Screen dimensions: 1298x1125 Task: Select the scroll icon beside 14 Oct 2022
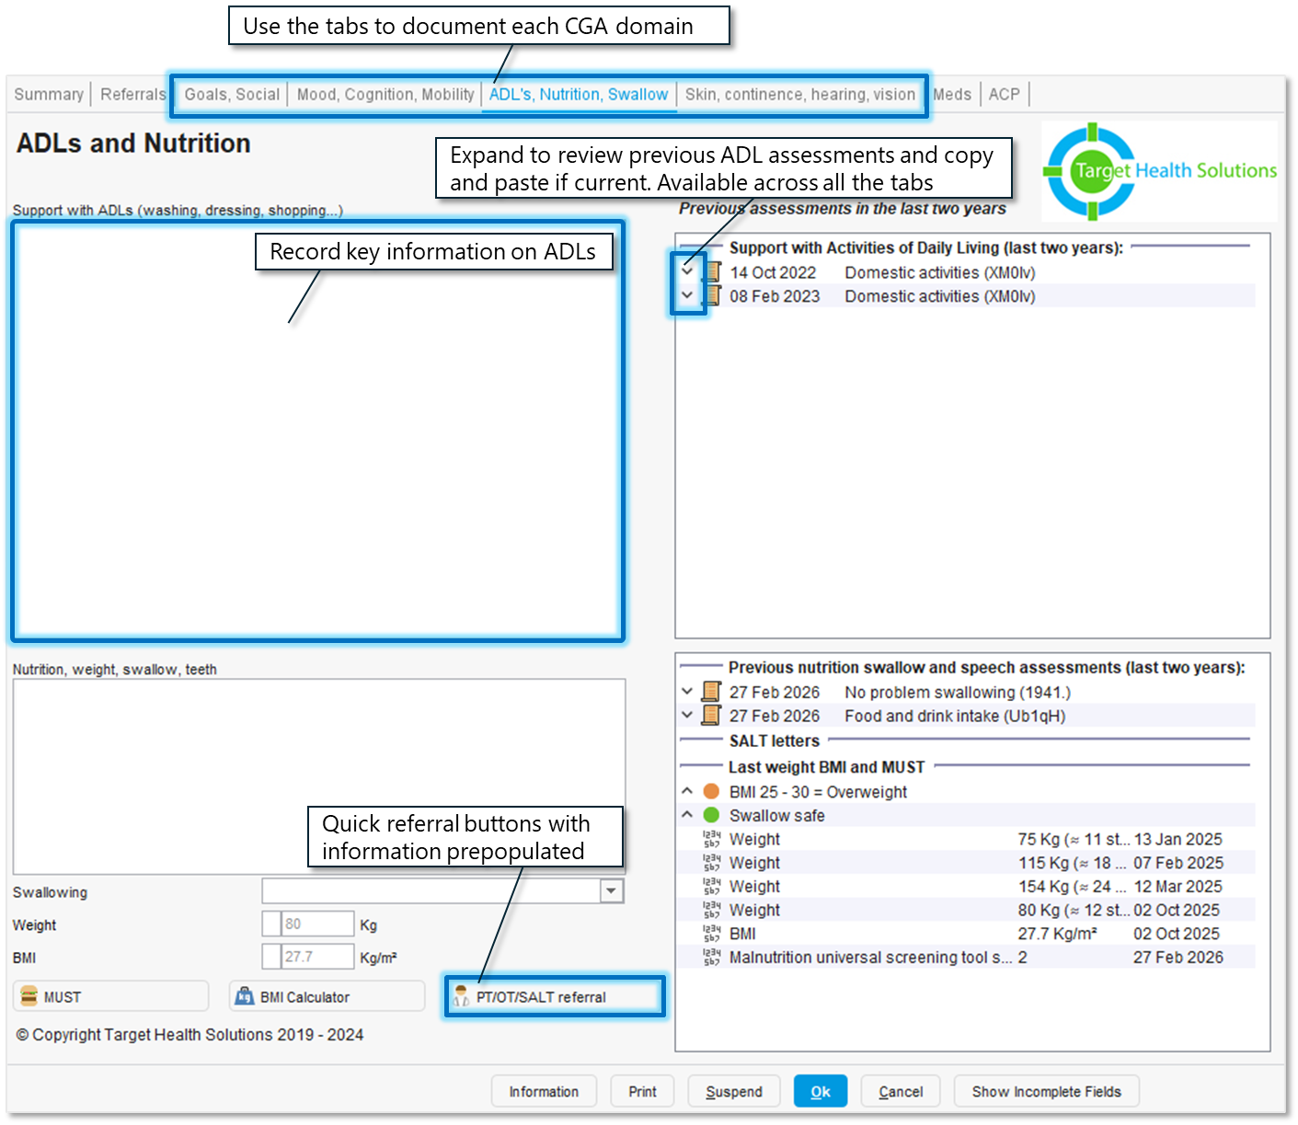point(712,272)
